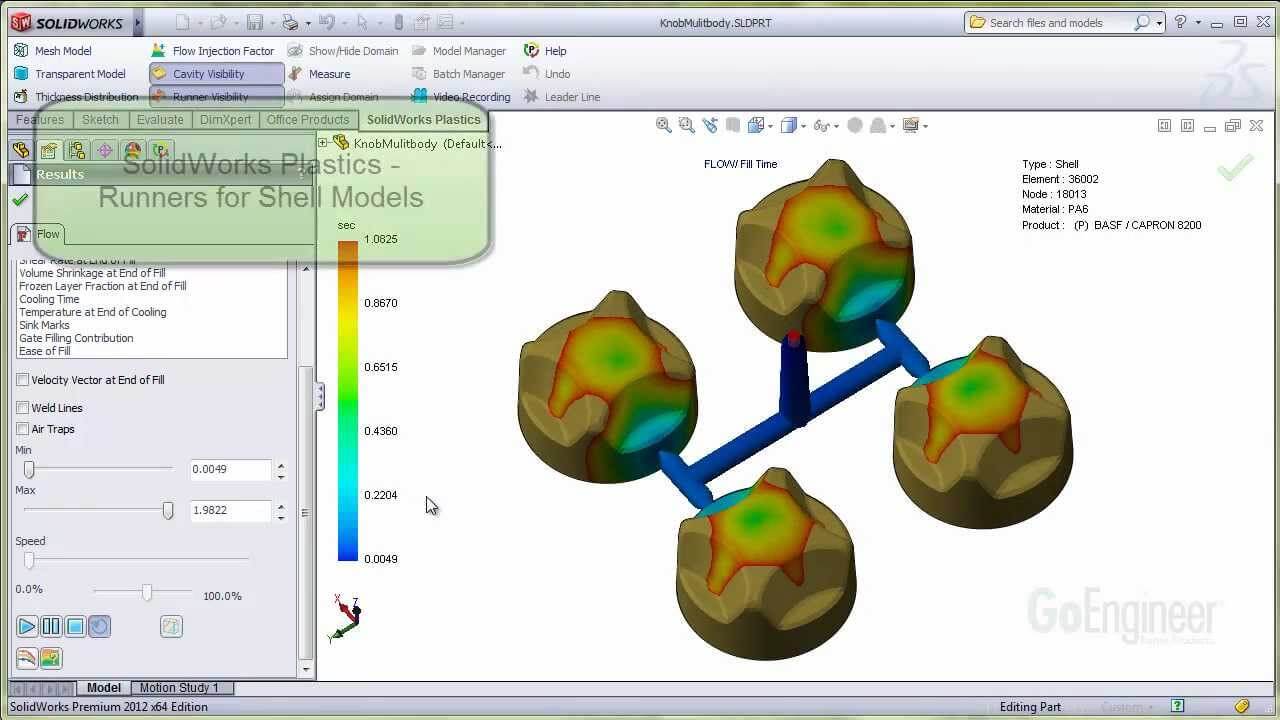1280x720 pixels.
Task: Open the ConfigurationManager tab icon
Action: (76, 151)
